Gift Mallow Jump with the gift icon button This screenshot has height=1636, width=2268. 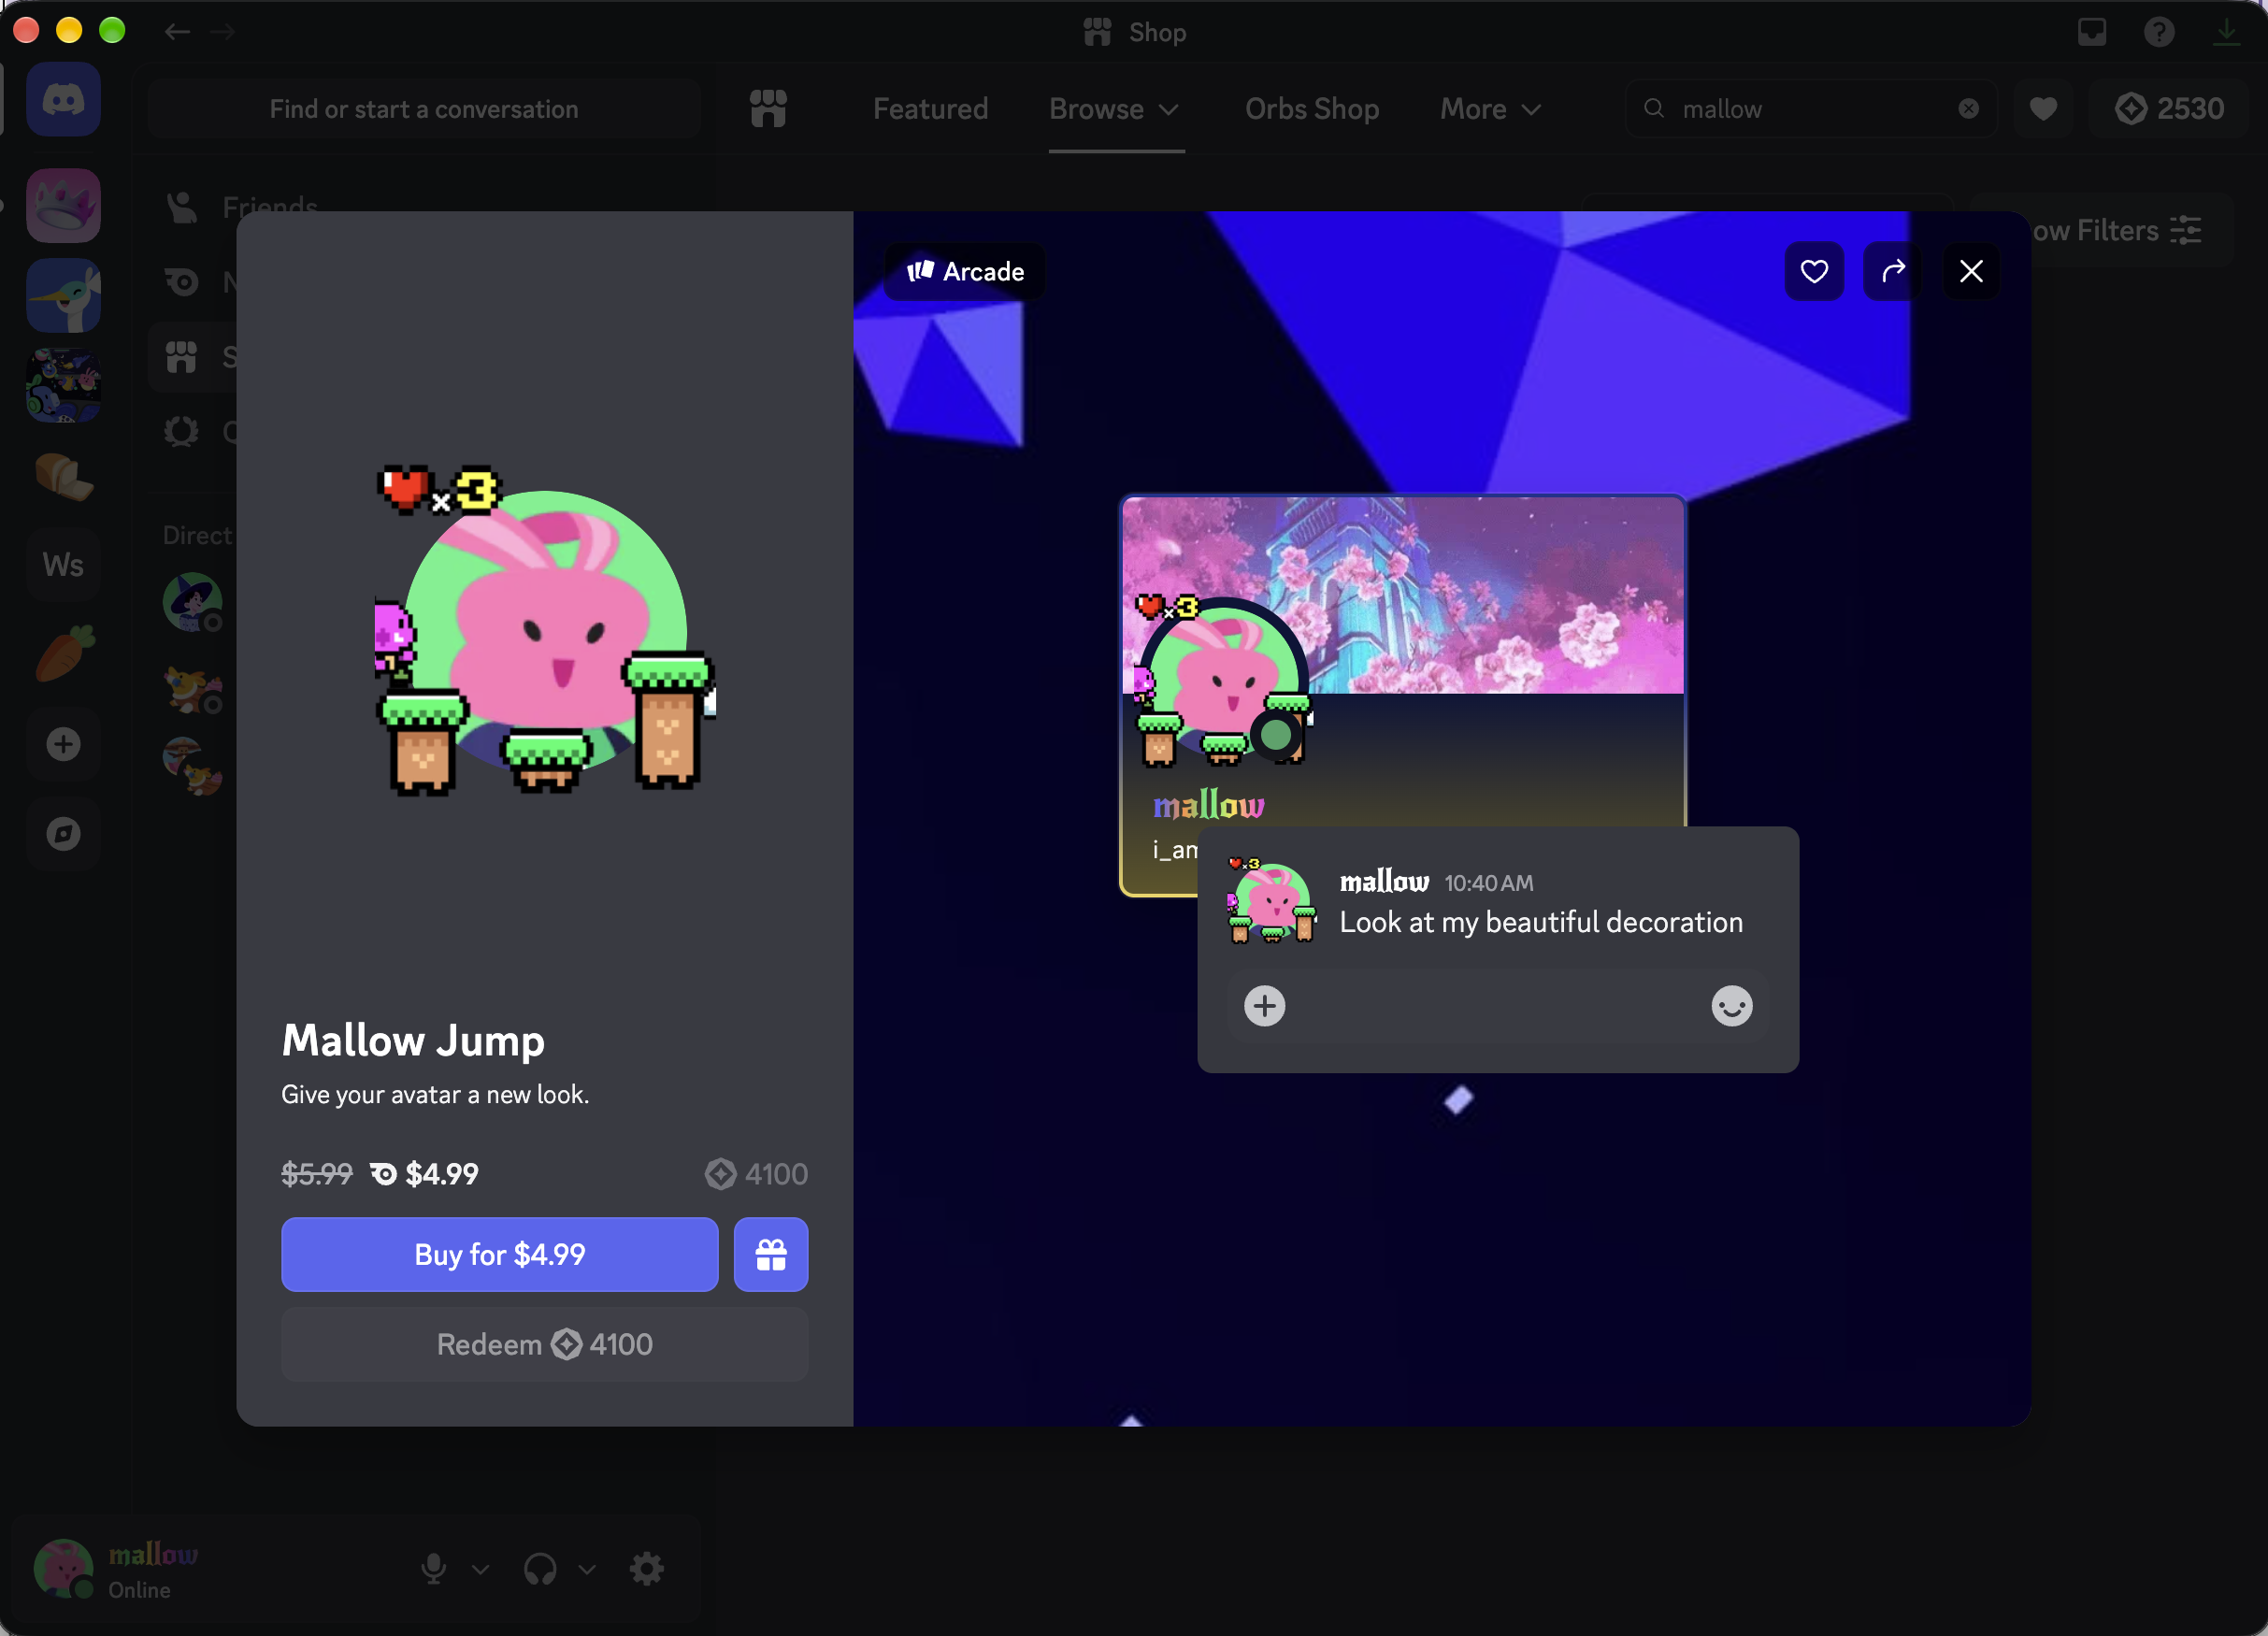(770, 1254)
